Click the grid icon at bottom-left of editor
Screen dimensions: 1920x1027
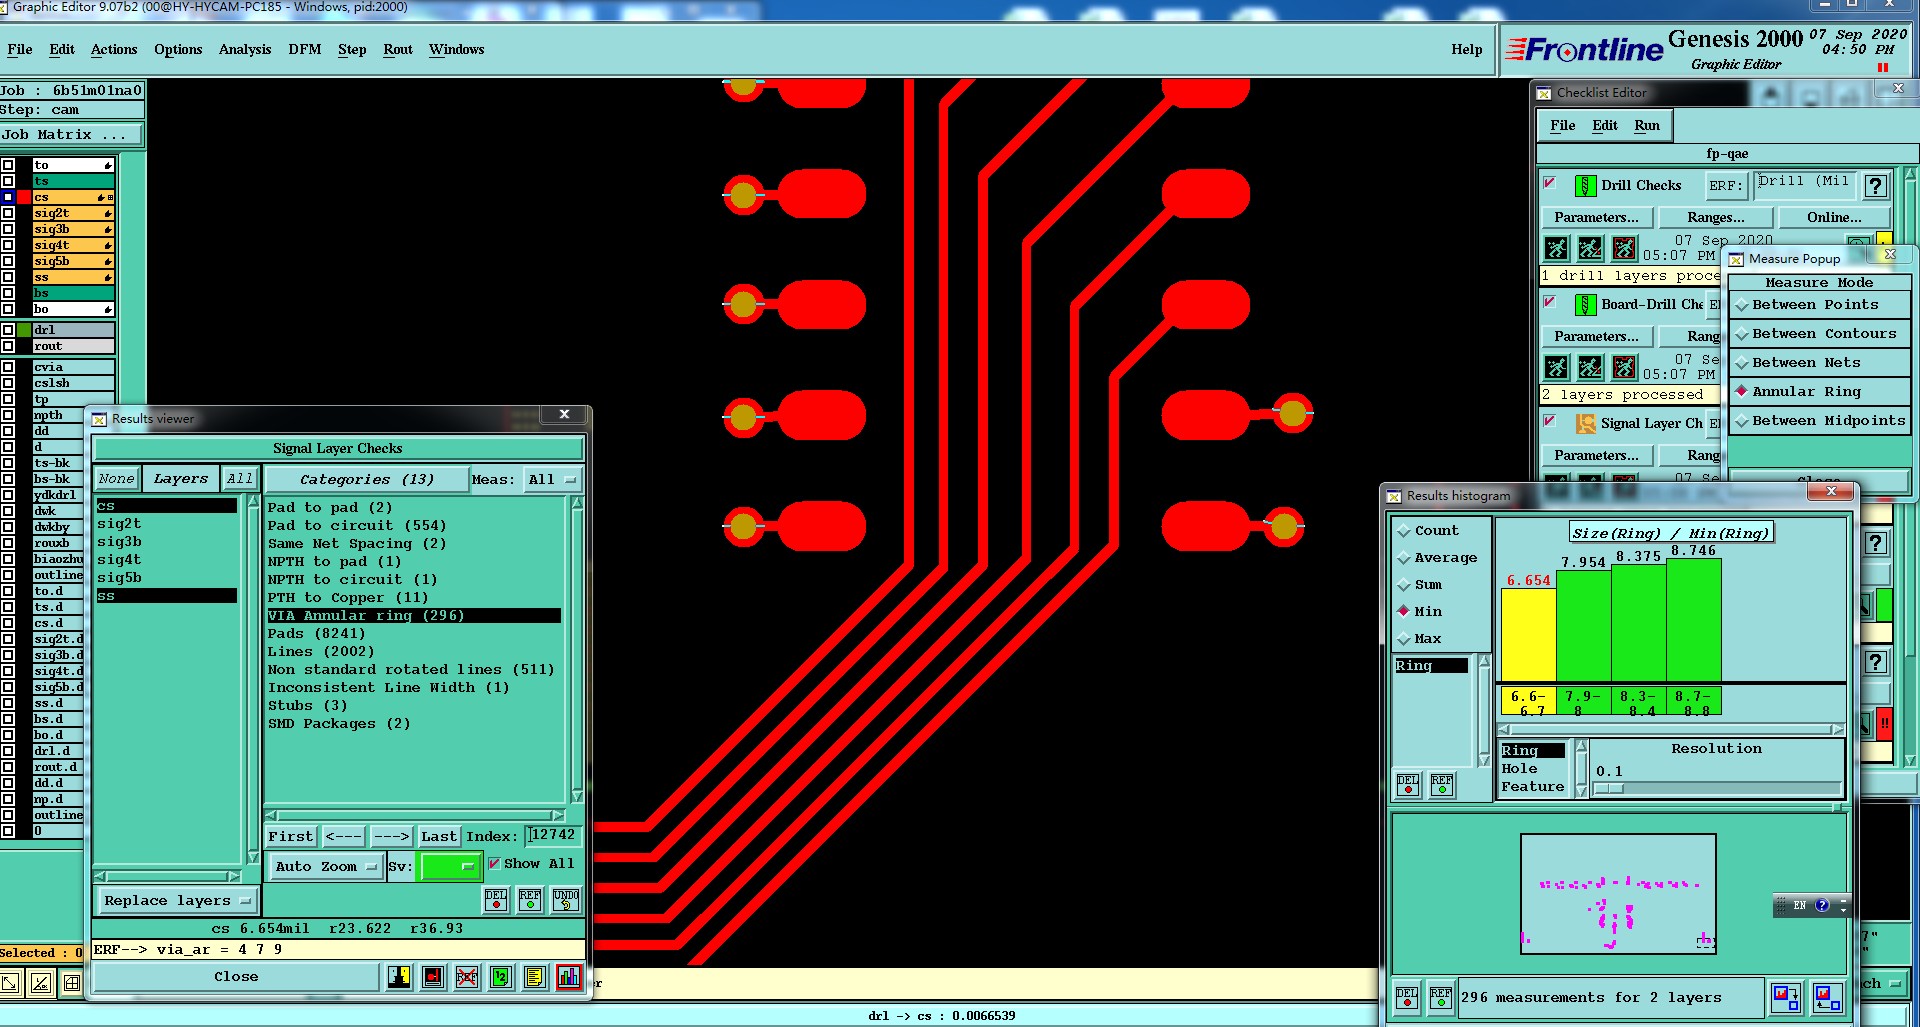pos(72,983)
